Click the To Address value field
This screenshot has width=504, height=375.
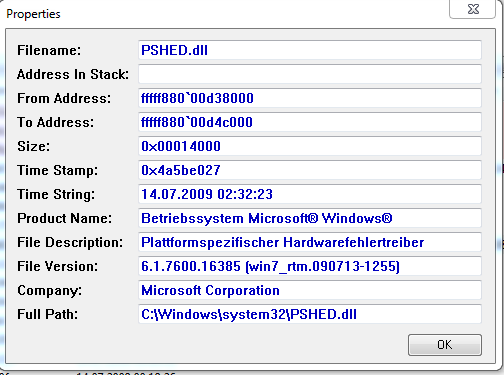pyautogui.click(x=310, y=122)
